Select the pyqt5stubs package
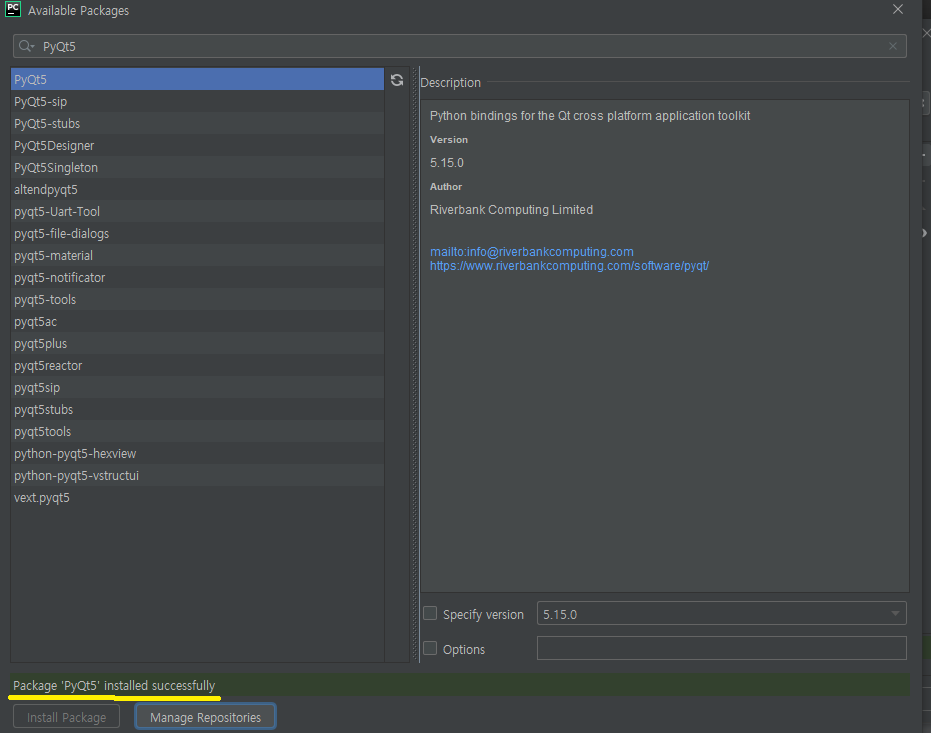Screen dimensions: 931x733 [197, 409]
